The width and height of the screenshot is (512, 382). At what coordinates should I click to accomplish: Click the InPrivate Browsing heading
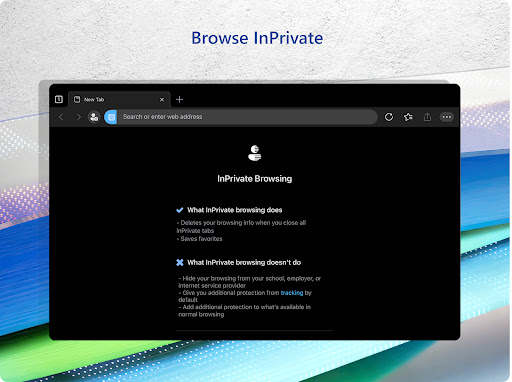pos(255,179)
